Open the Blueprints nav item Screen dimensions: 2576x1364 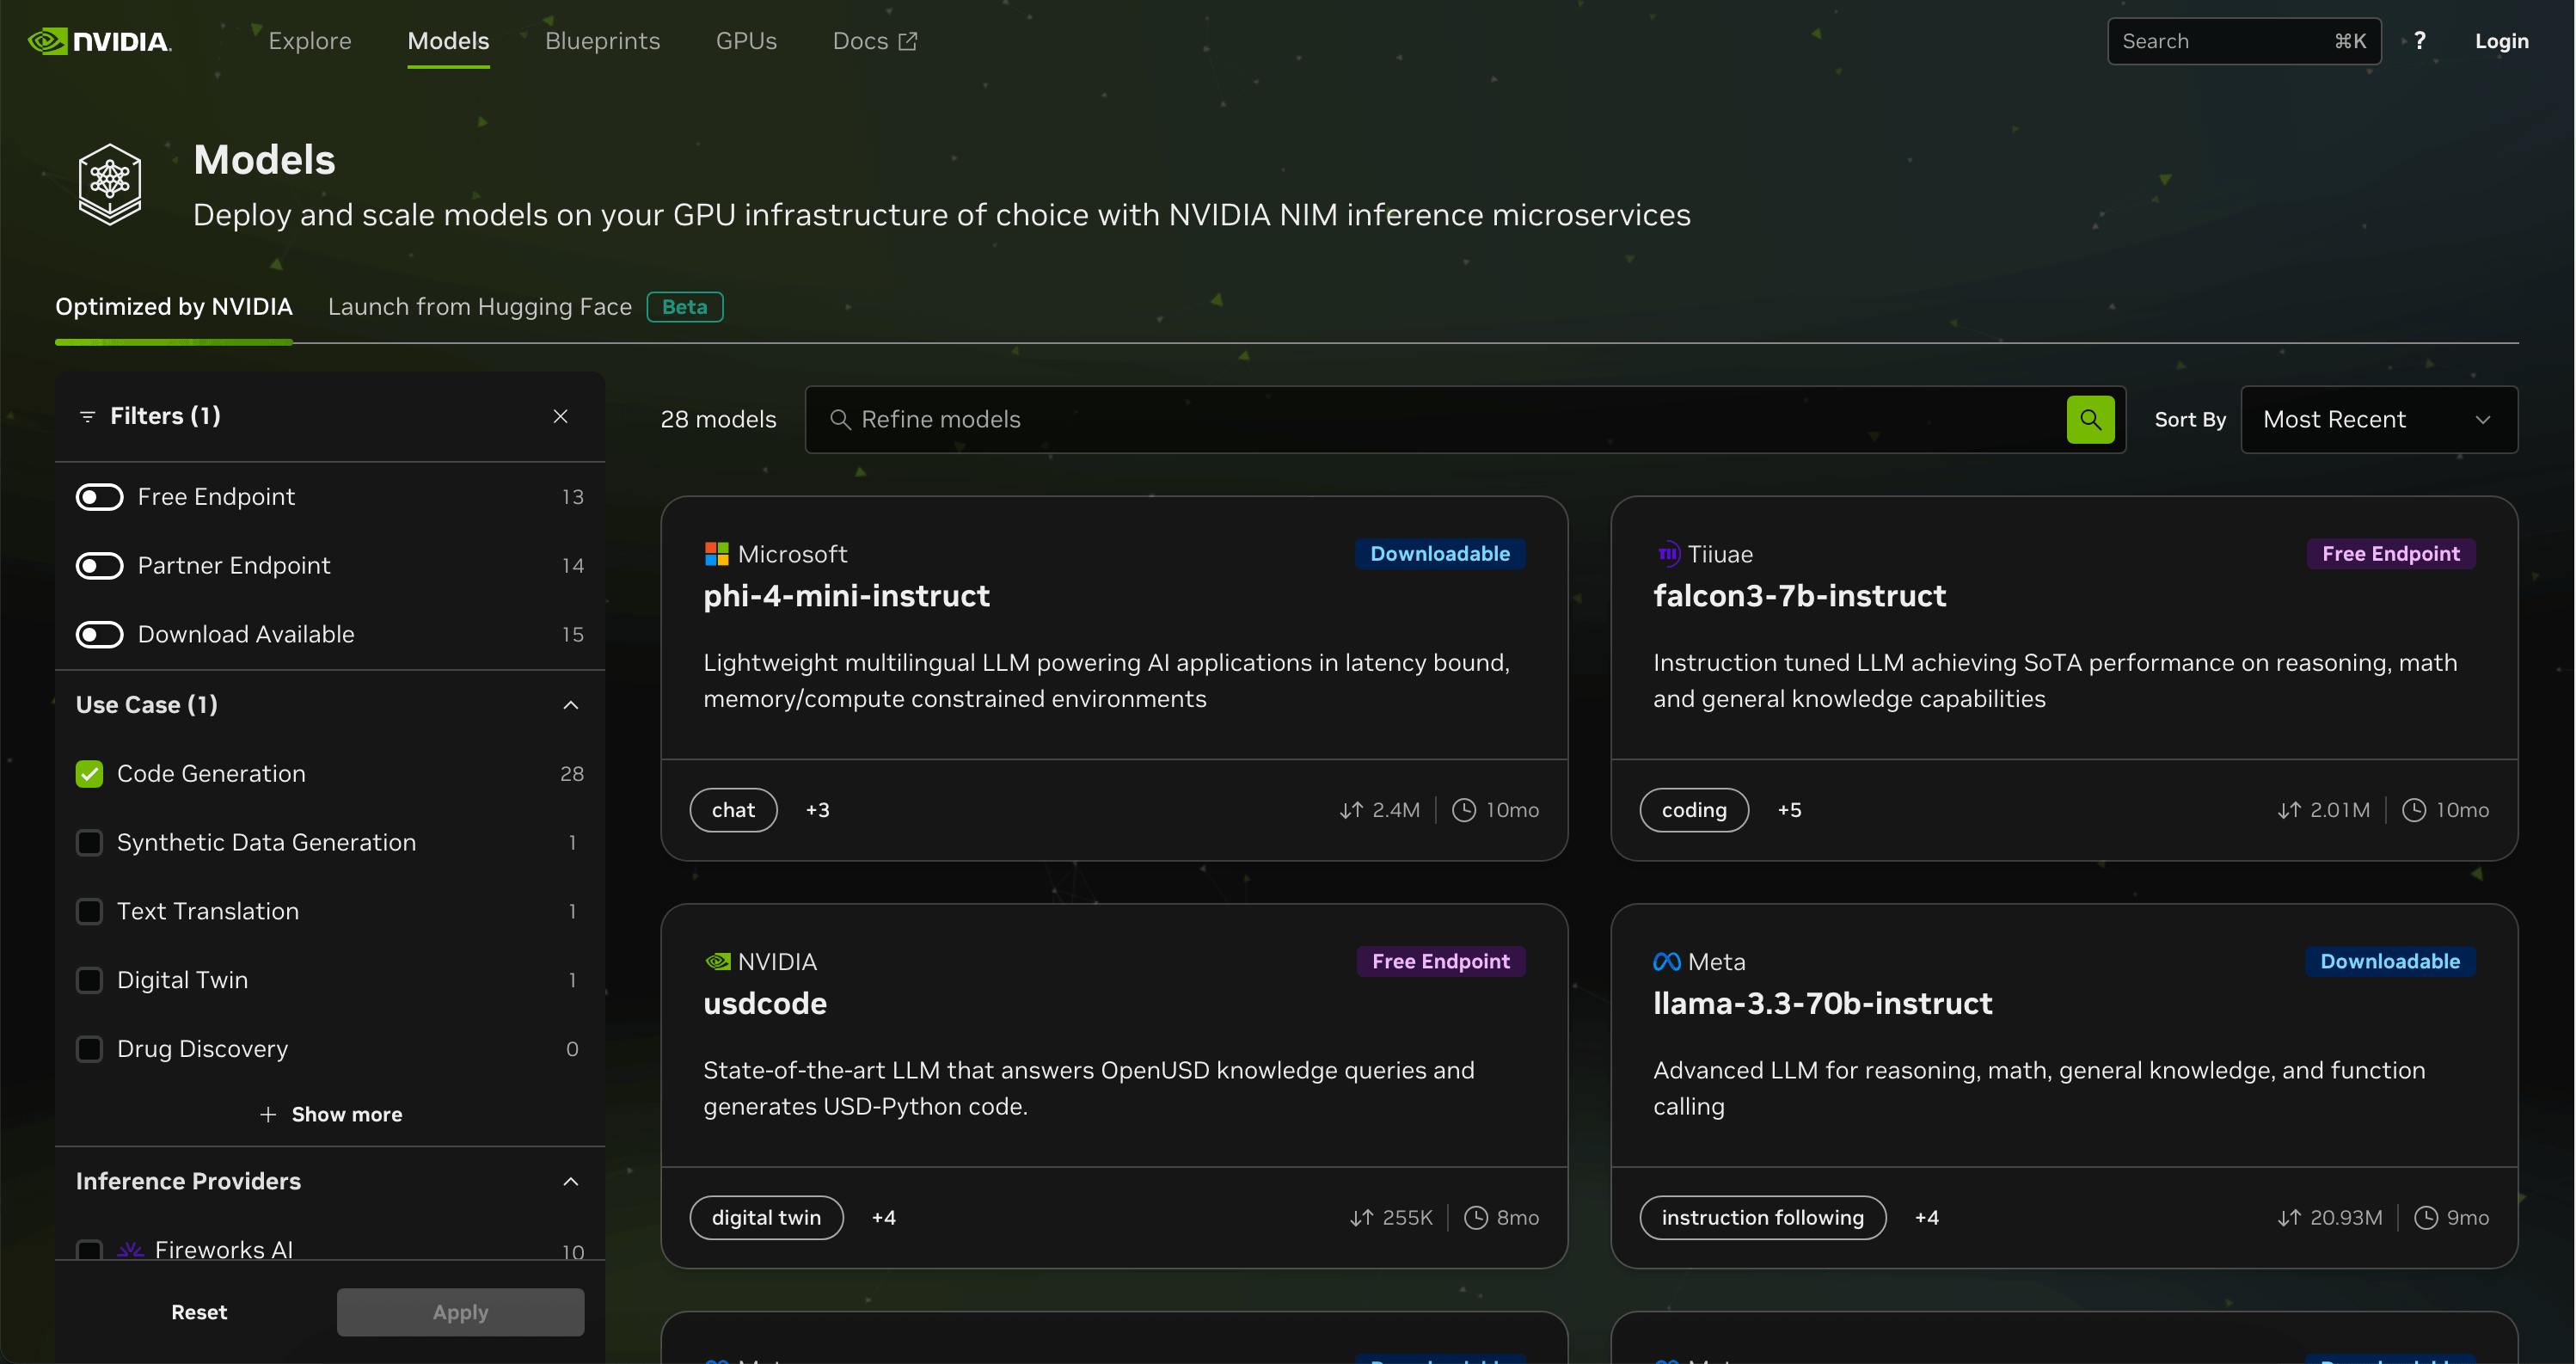pyautogui.click(x=602, y=41)
